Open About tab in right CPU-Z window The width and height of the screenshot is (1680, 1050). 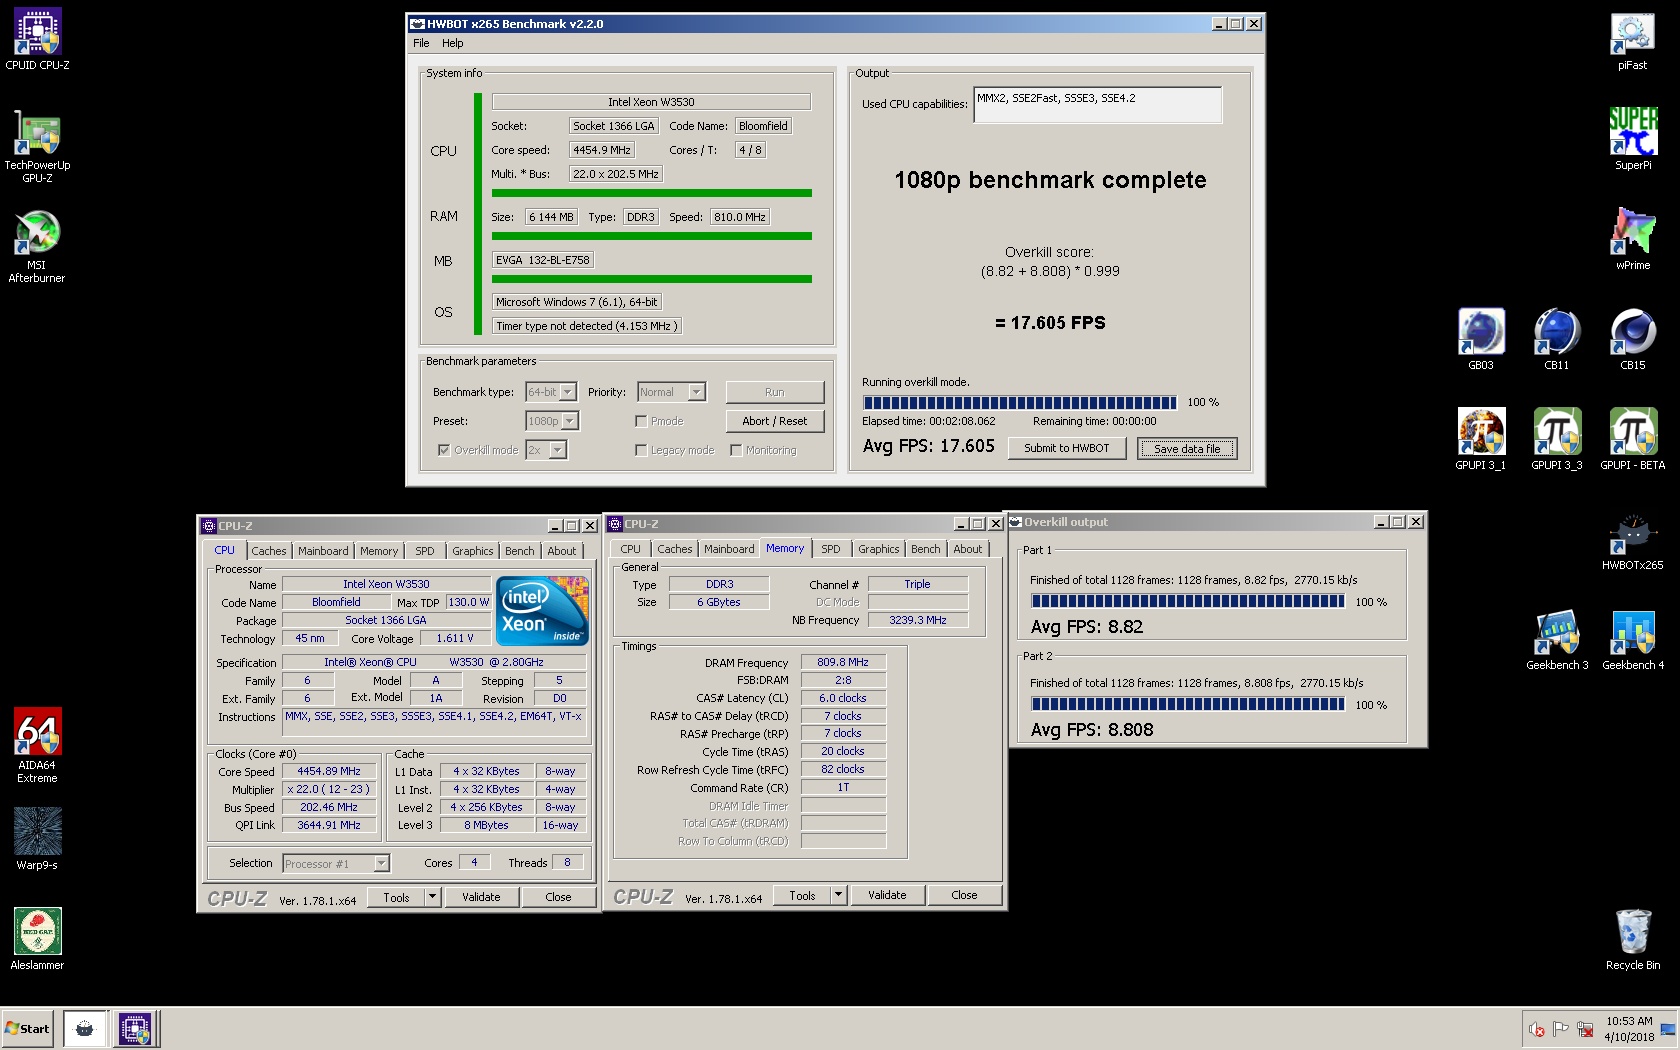pos(968,548)
